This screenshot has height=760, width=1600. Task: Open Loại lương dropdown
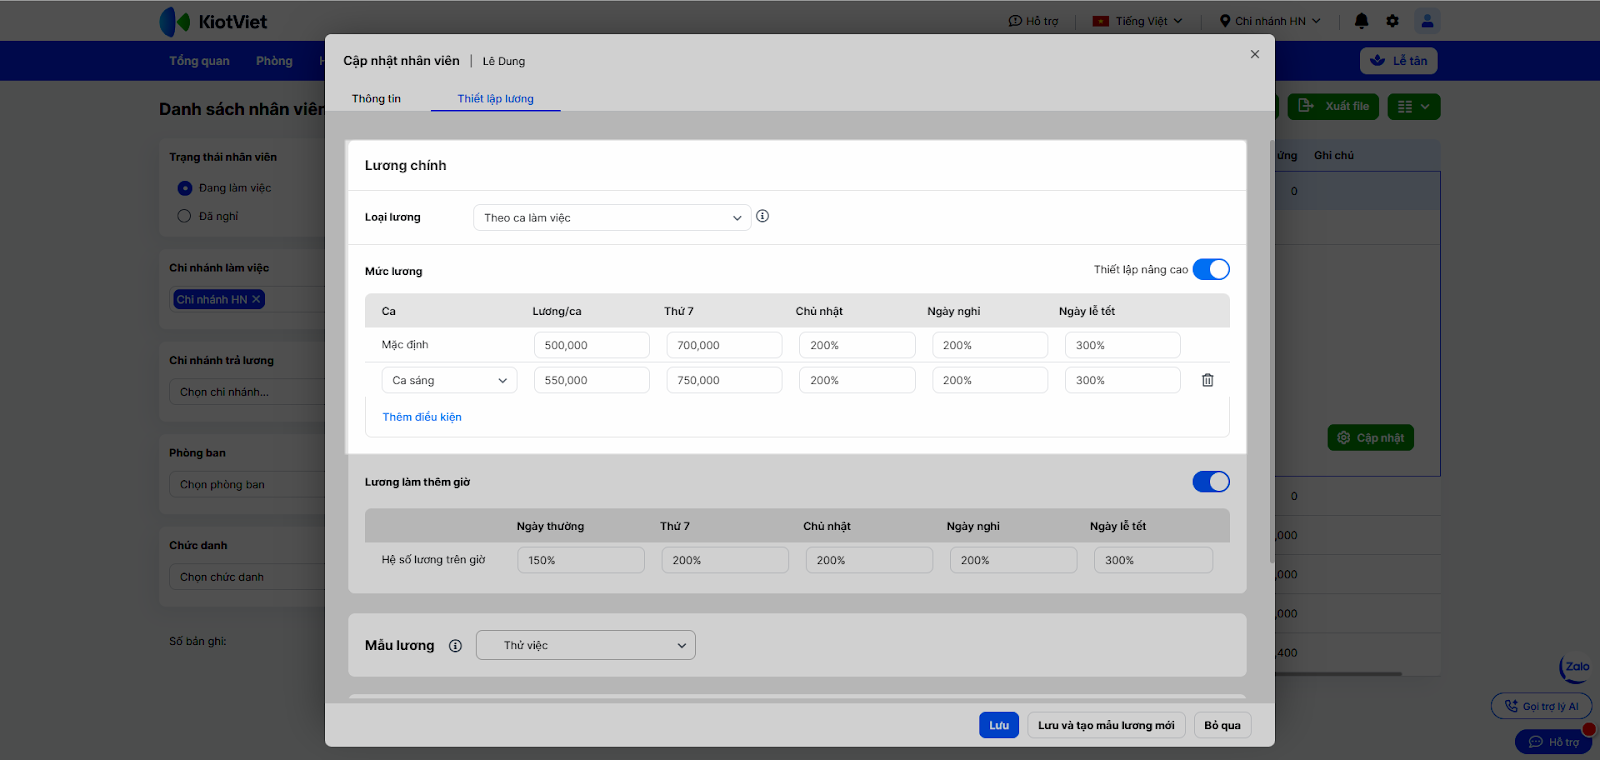611,218
